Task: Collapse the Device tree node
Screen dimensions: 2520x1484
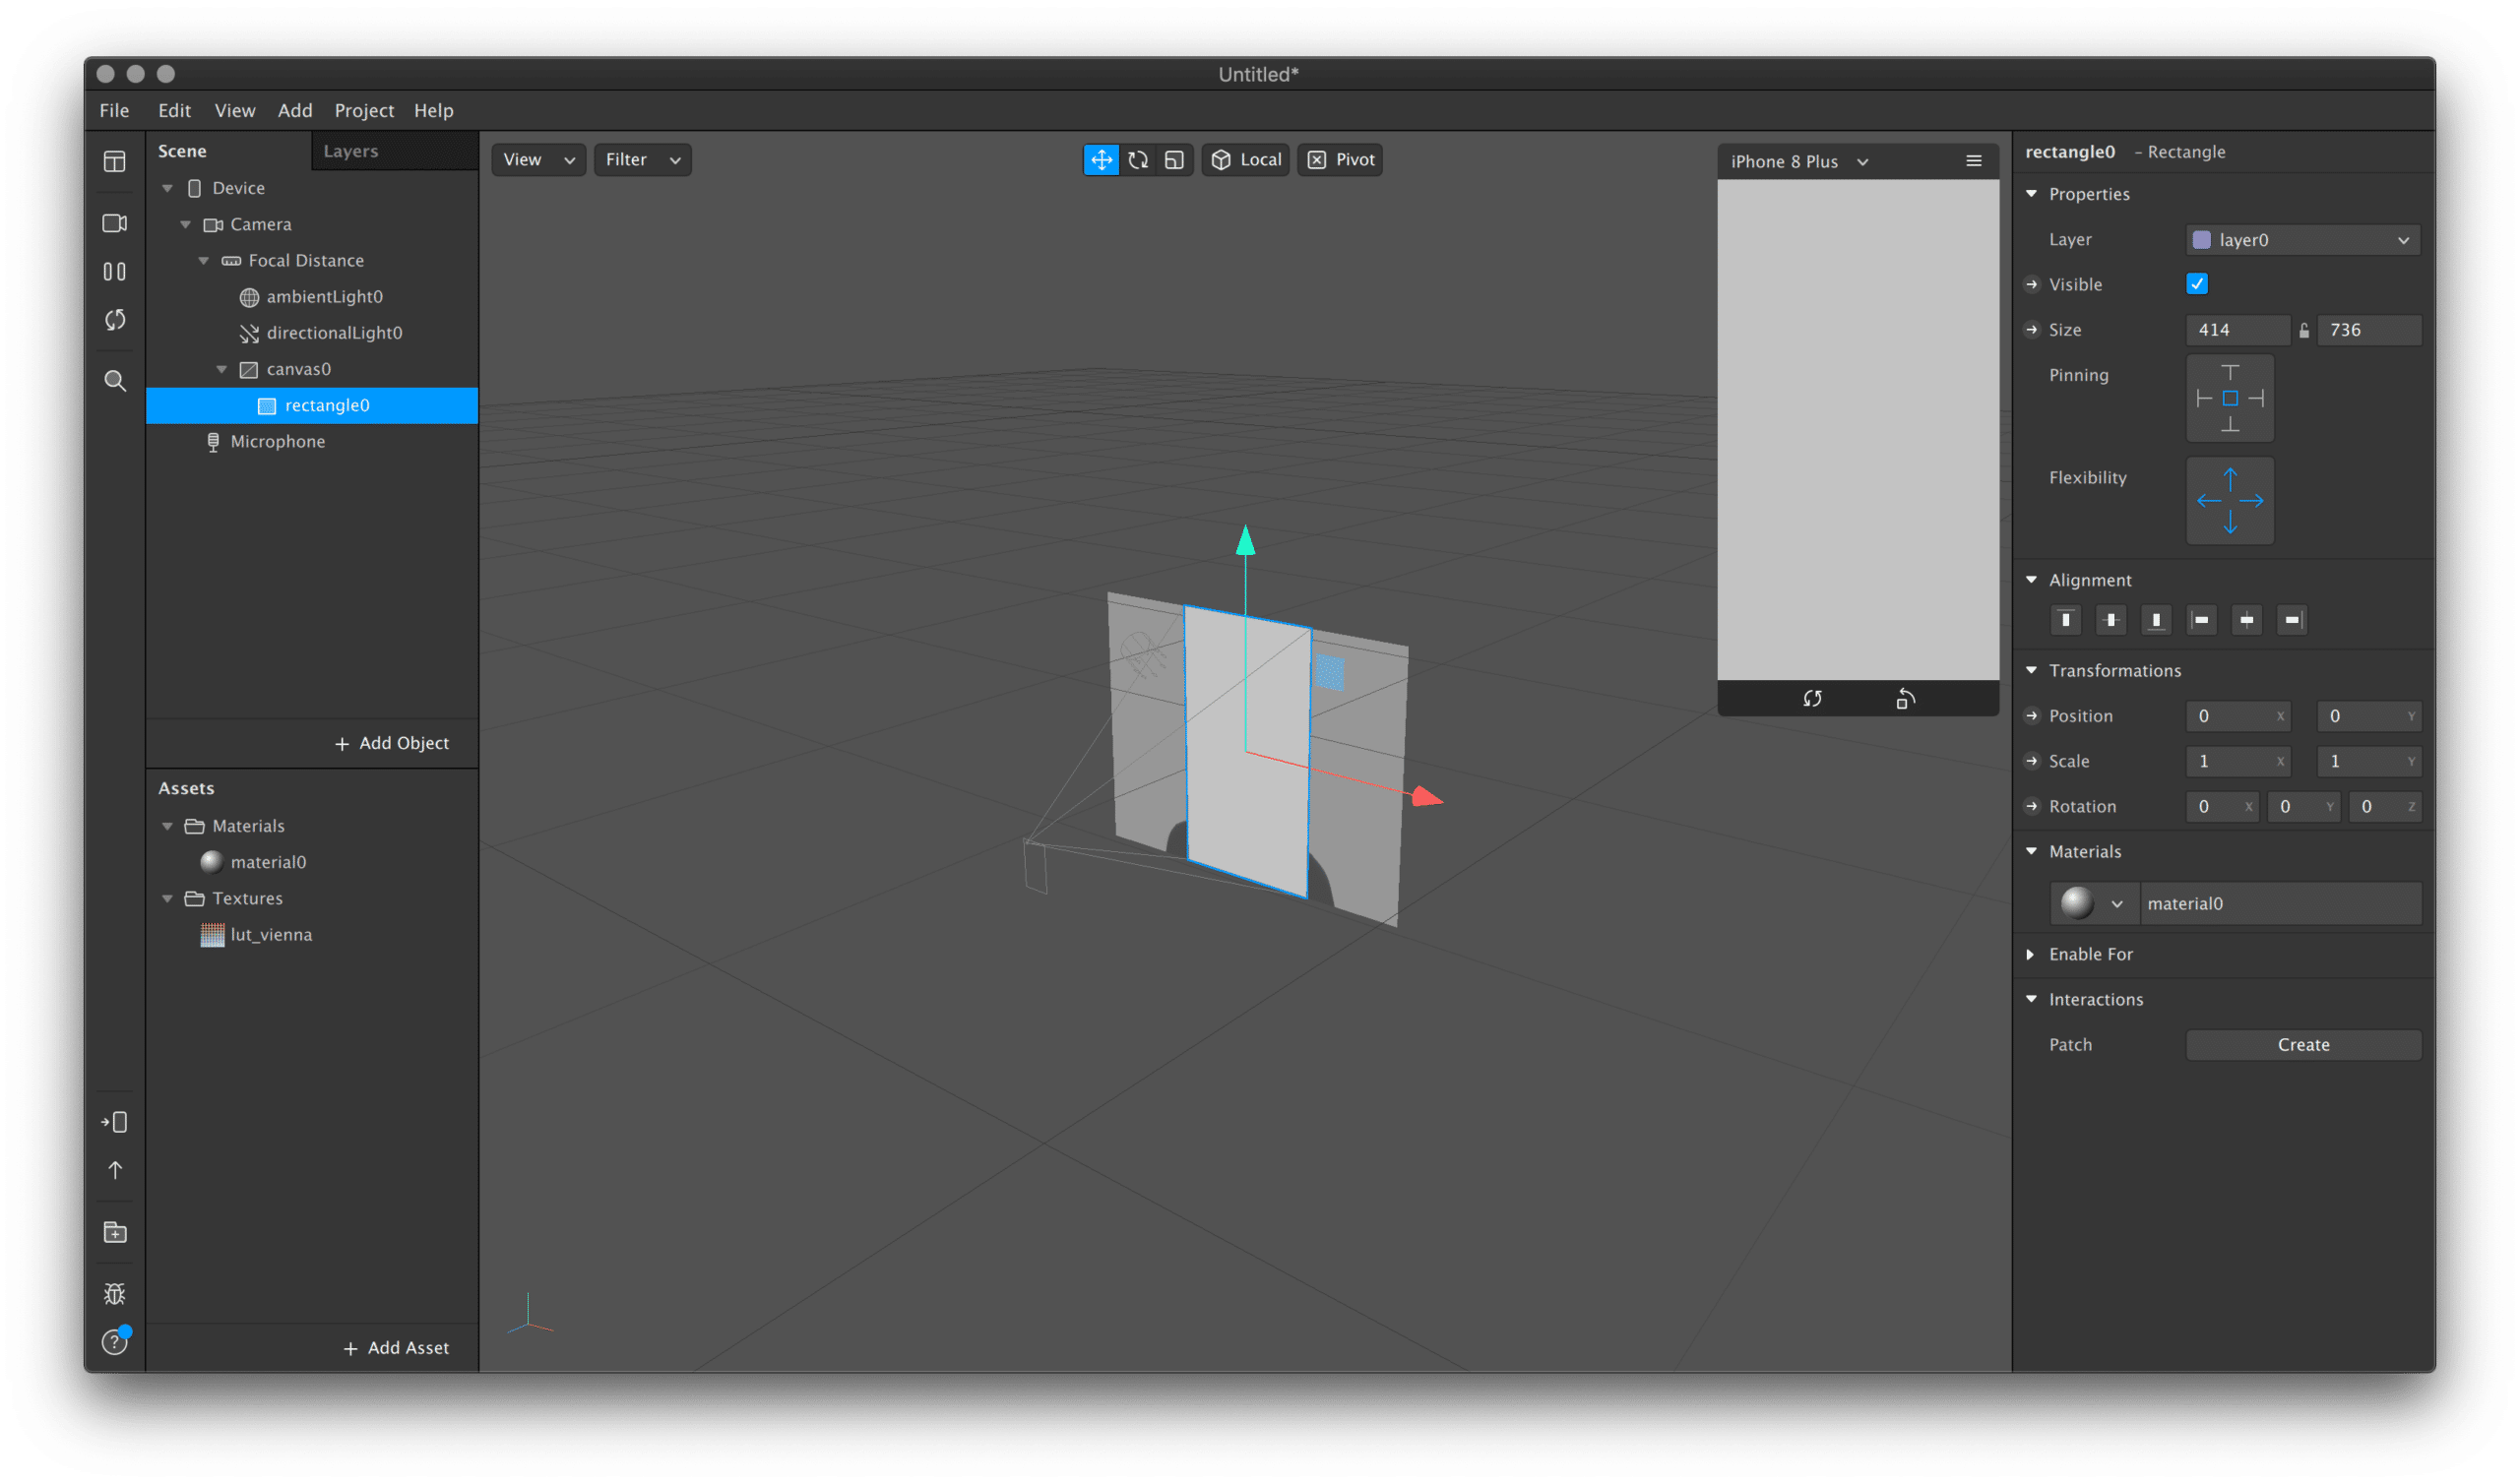Action: pos(168,188)
